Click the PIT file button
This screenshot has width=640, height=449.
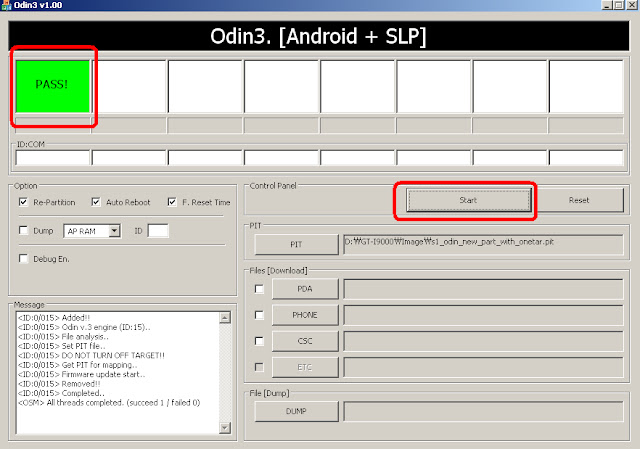(296, 244)
